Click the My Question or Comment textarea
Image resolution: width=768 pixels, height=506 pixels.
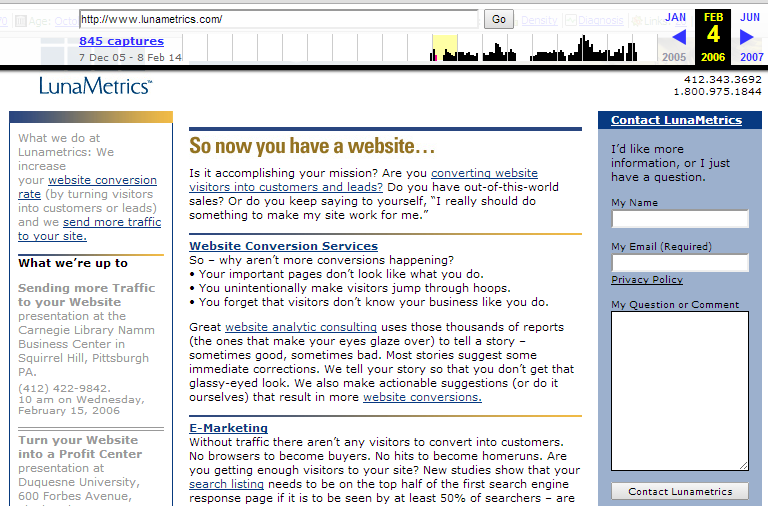(680, 391)
